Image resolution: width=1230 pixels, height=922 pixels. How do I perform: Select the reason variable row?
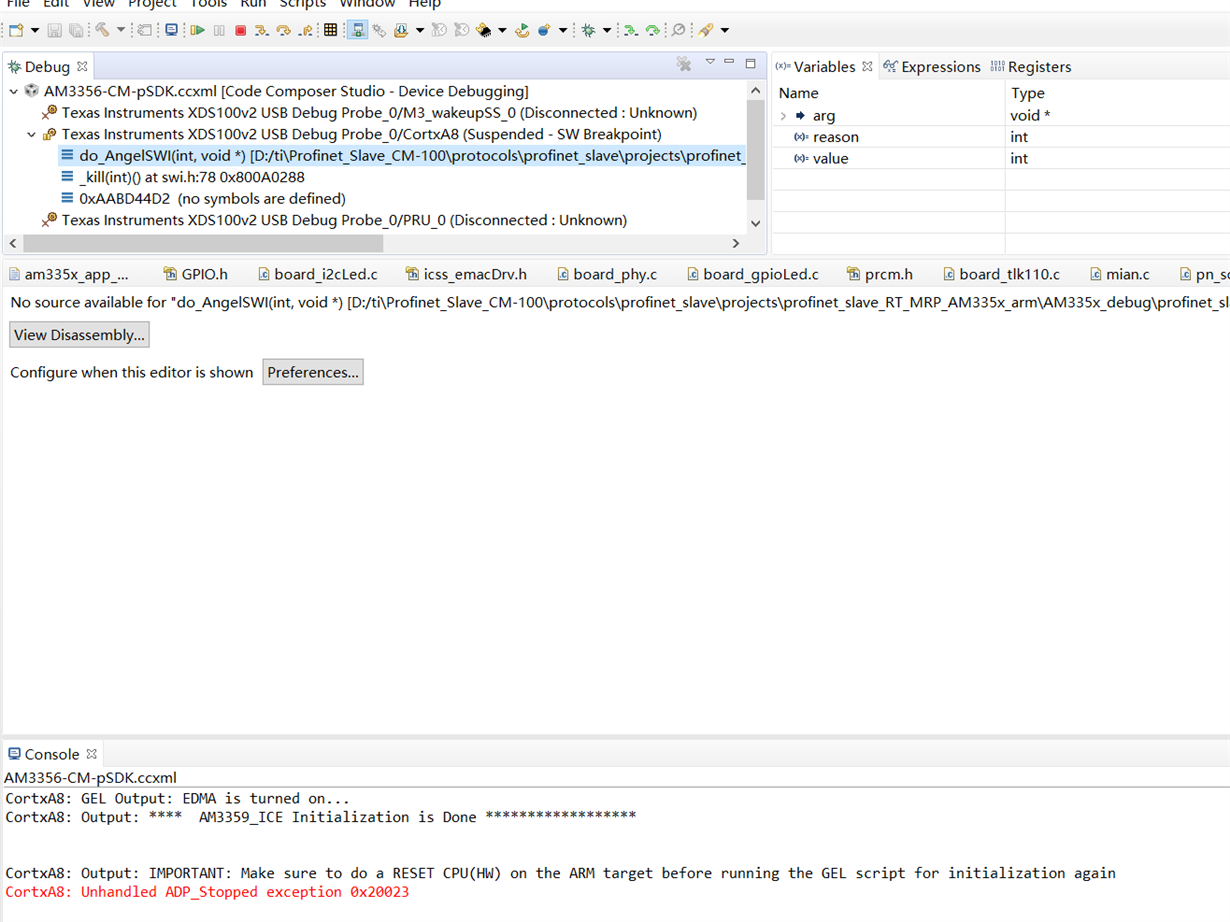[1000, 137]
